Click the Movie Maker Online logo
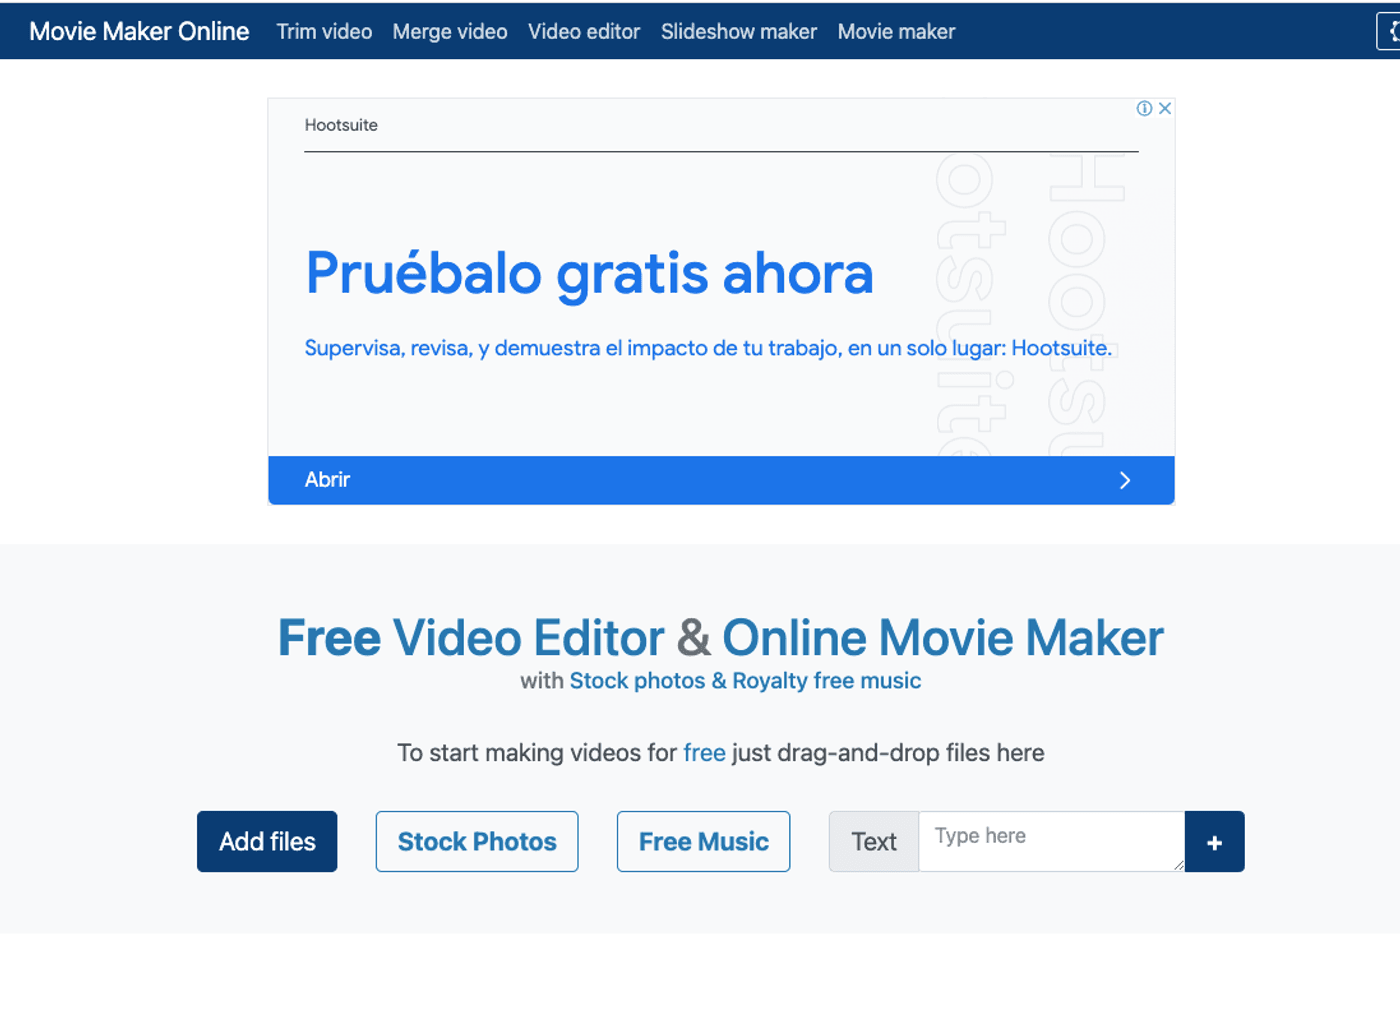 tap(139, 31)
